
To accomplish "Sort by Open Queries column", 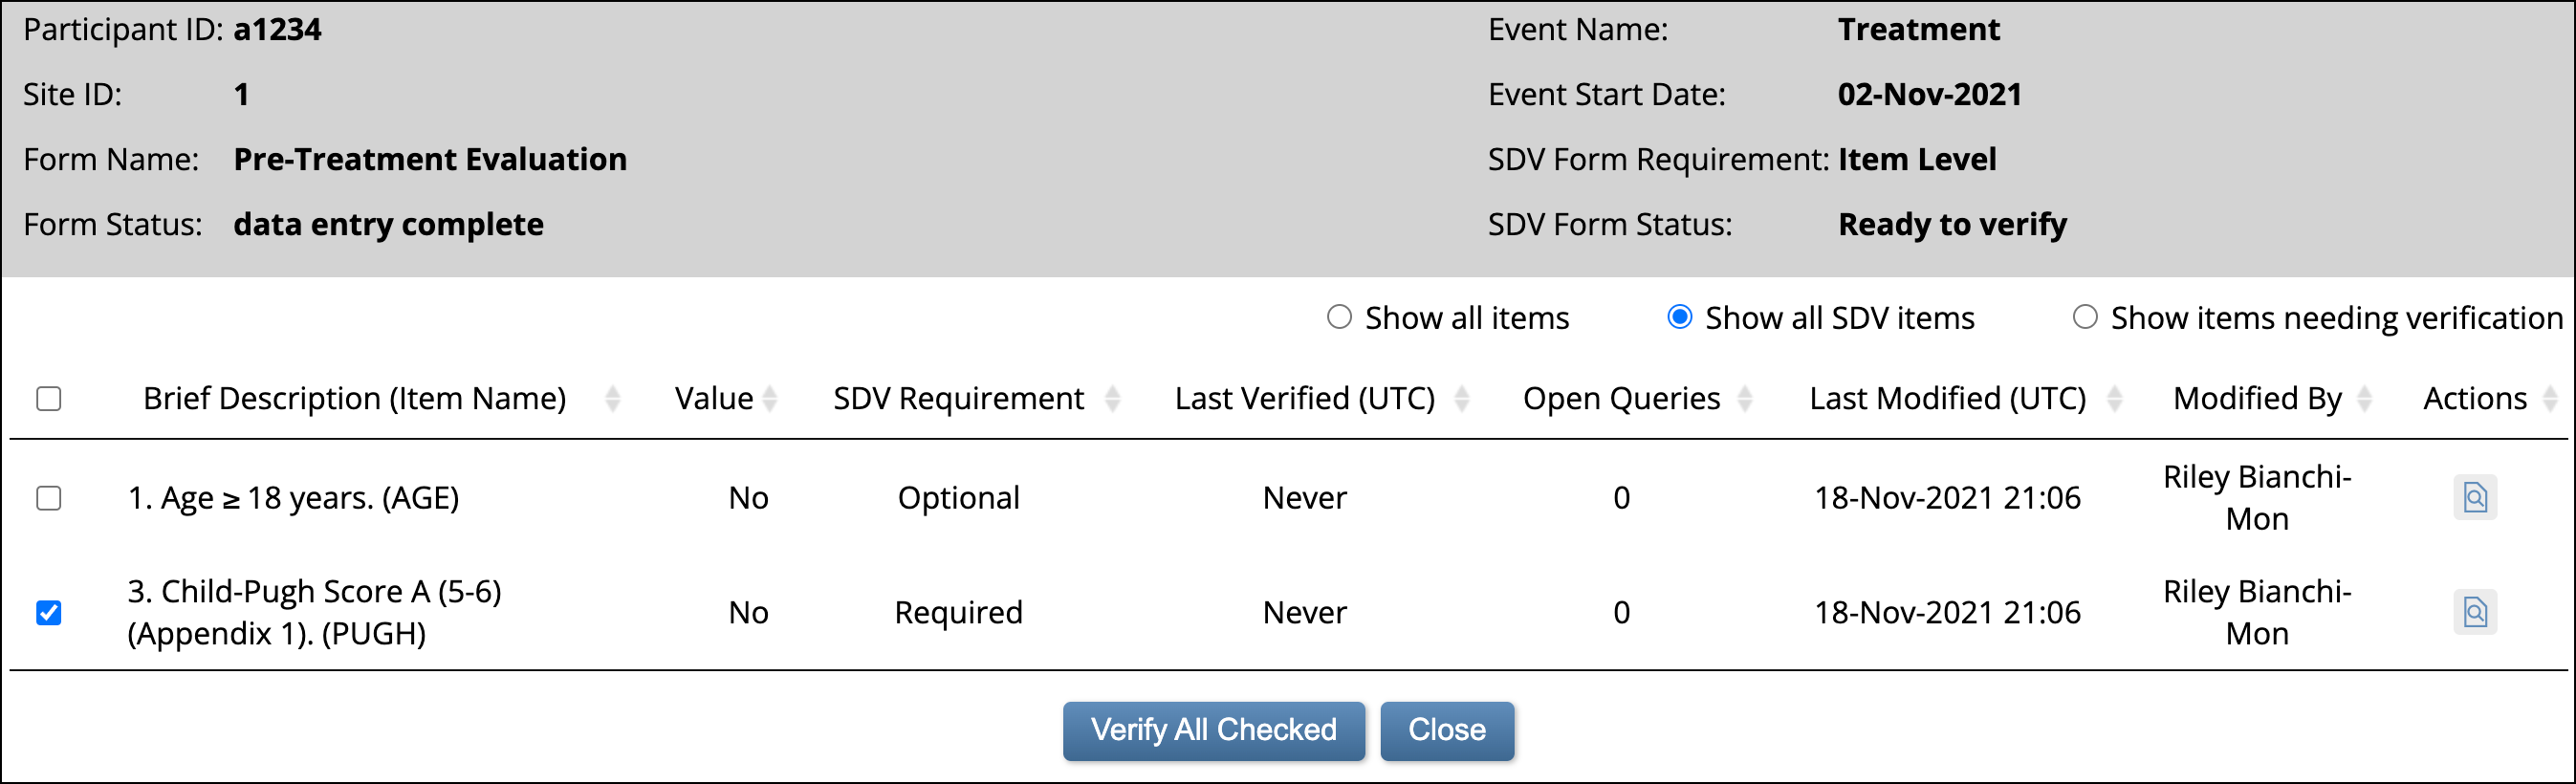I will point(1744,398).
